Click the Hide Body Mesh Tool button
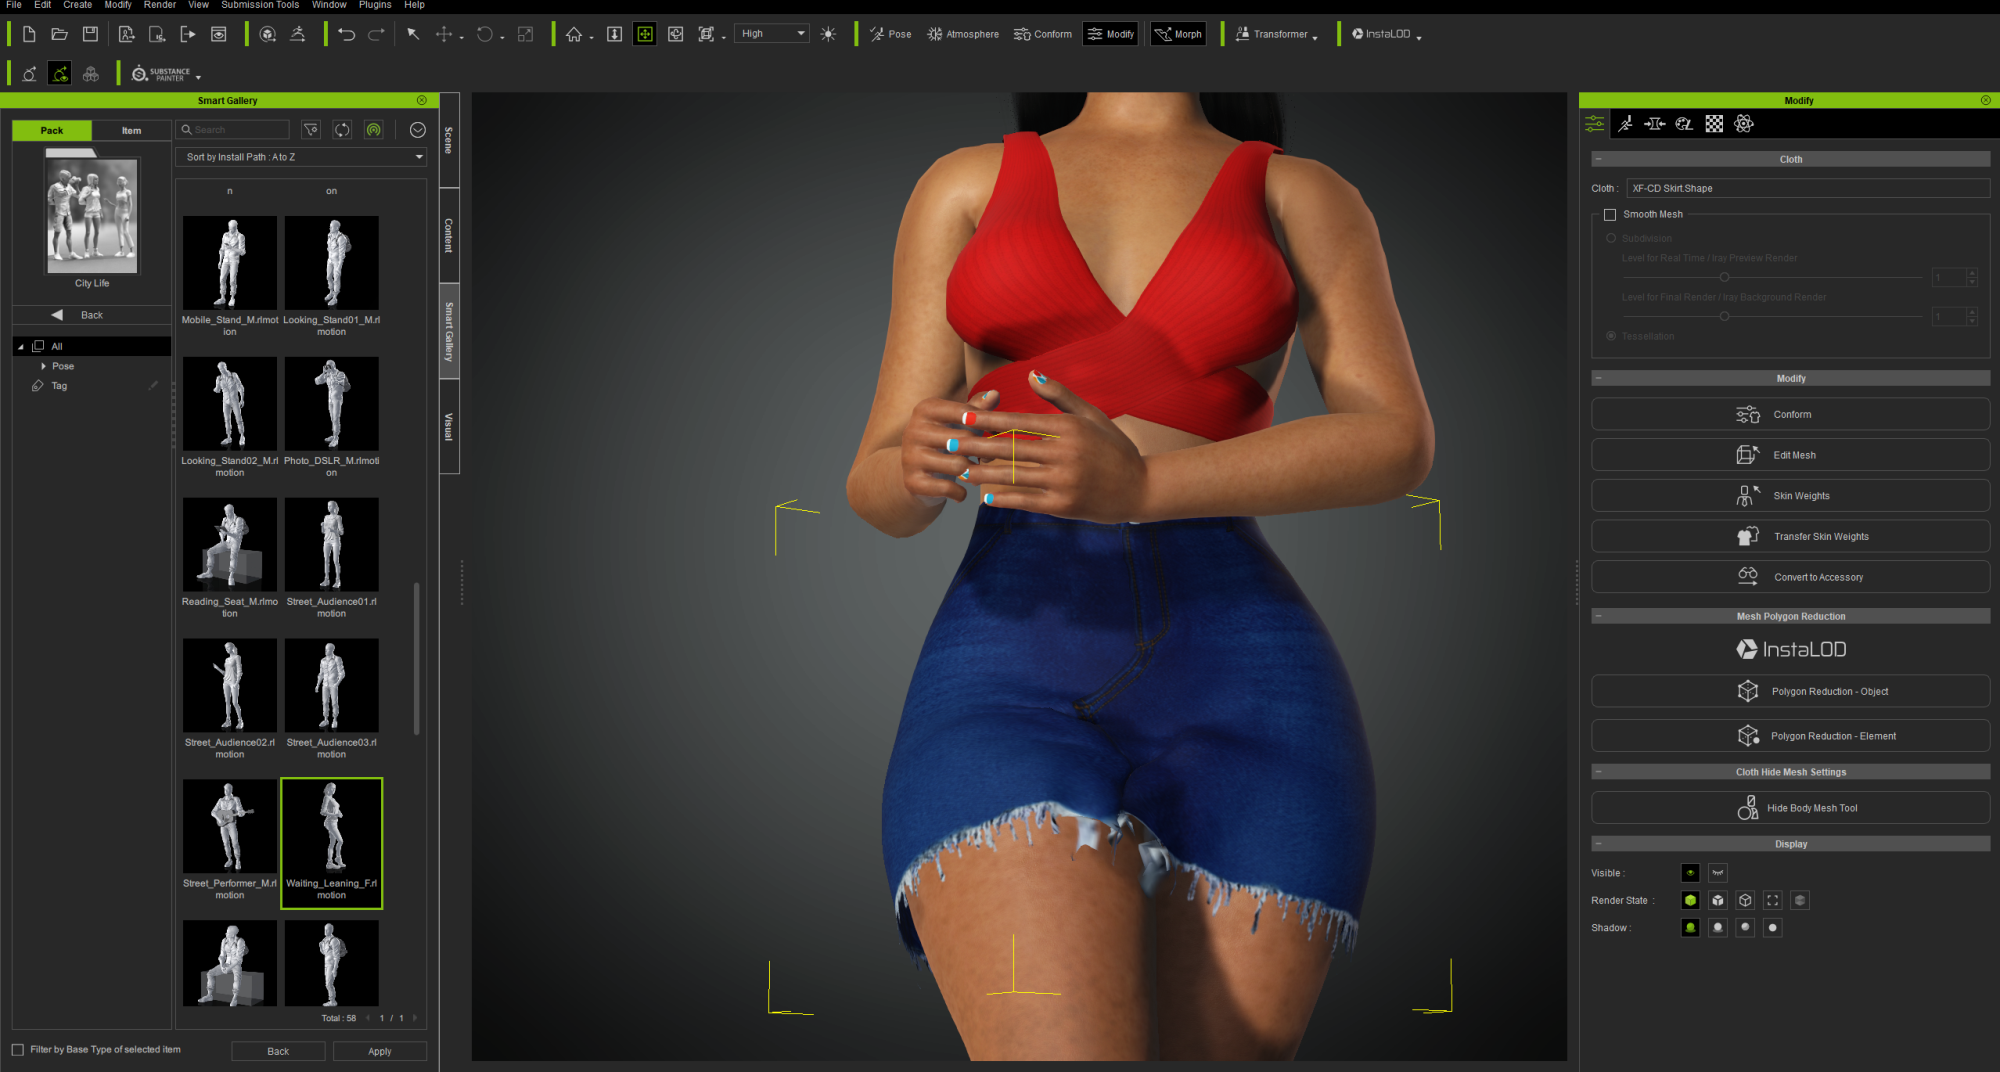Image resolution: width=2000 pixels, height=1072 pixels. tap(1790, 808)
